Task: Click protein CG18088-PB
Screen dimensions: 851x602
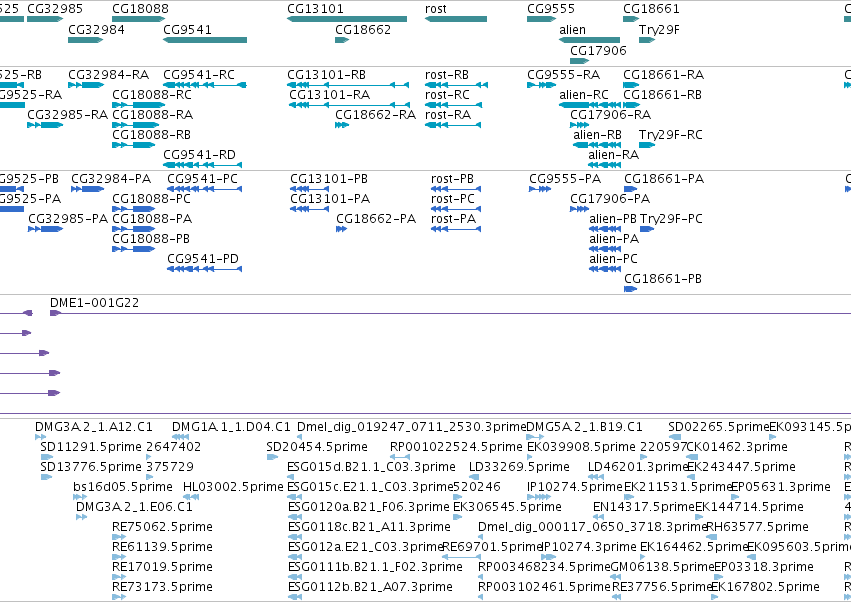Action: (151, 239)
